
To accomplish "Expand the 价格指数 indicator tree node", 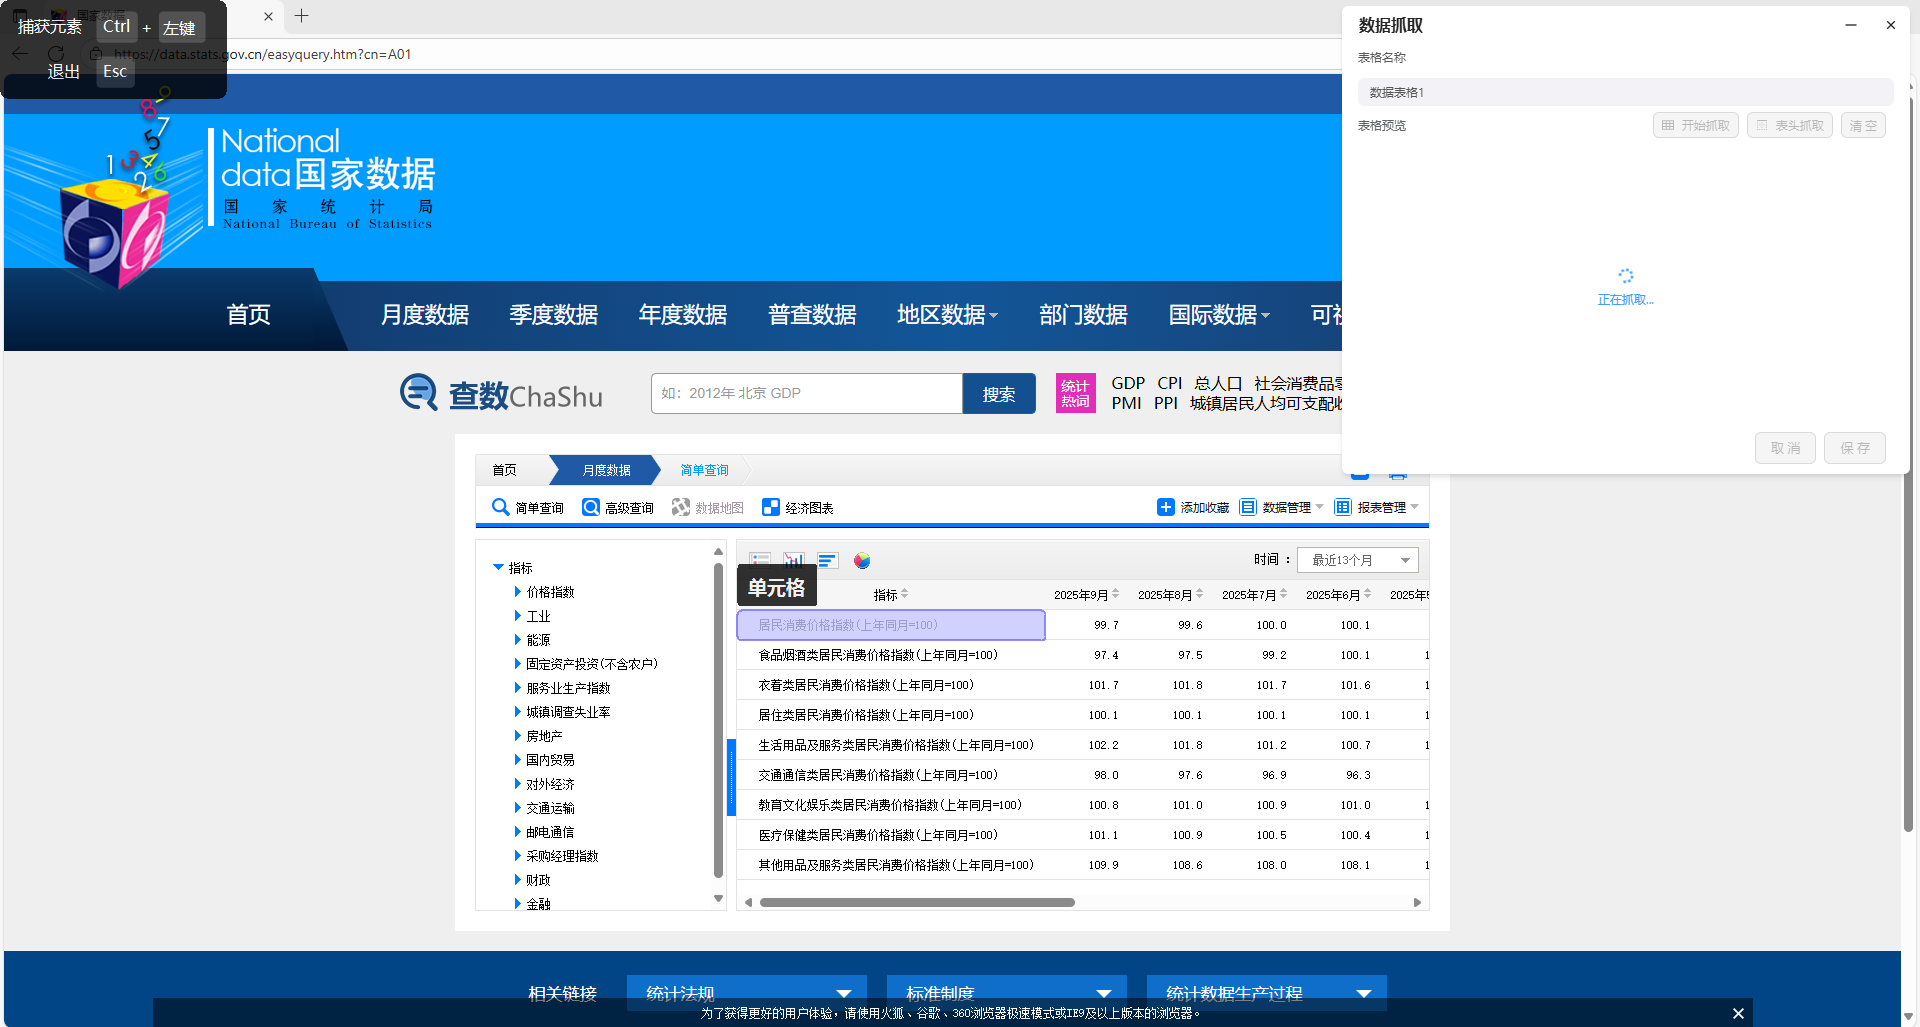I will tap(516, 591).
